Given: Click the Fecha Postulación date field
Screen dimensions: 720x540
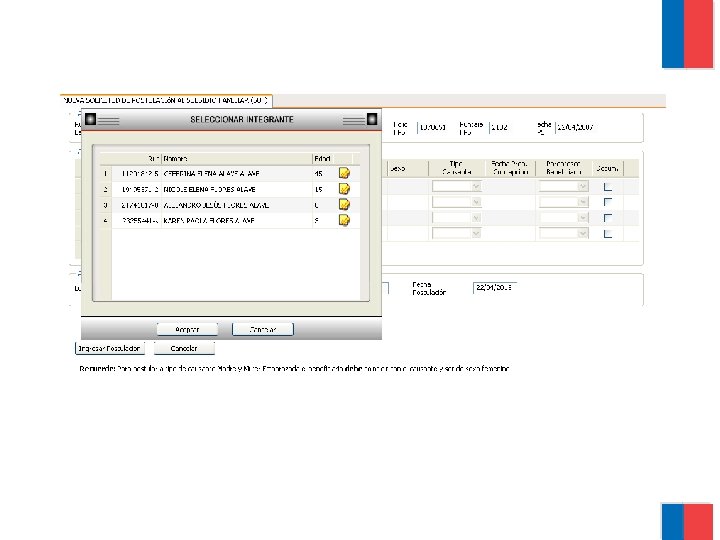Looking at the screenshot, I should pos(495,287).
